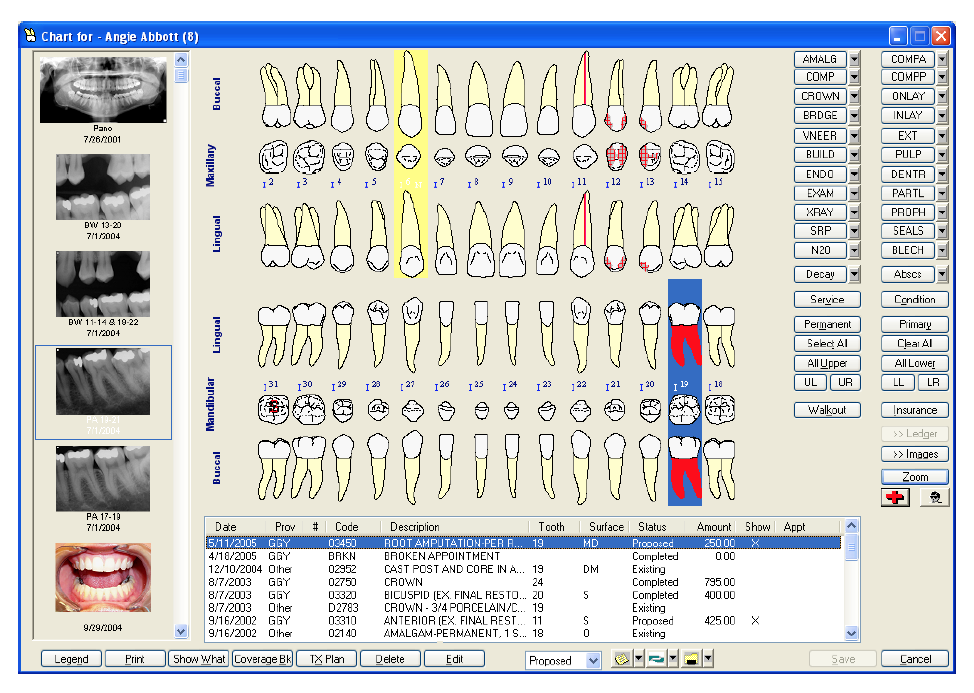Click the CROWN procedure button
Viewport: 974px width, 693px height.
(x=820, y=97)
